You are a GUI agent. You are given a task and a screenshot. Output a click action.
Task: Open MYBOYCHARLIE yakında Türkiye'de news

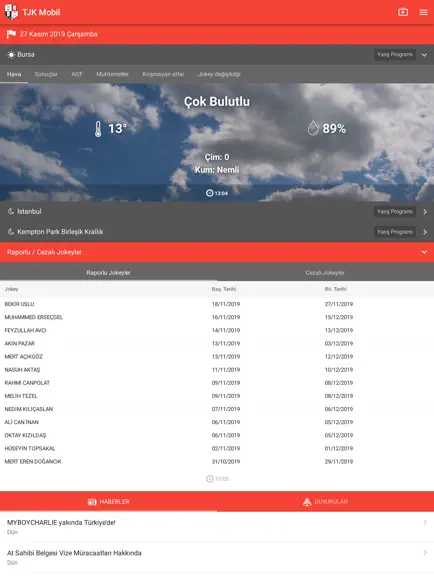click(x=217, y=527)
